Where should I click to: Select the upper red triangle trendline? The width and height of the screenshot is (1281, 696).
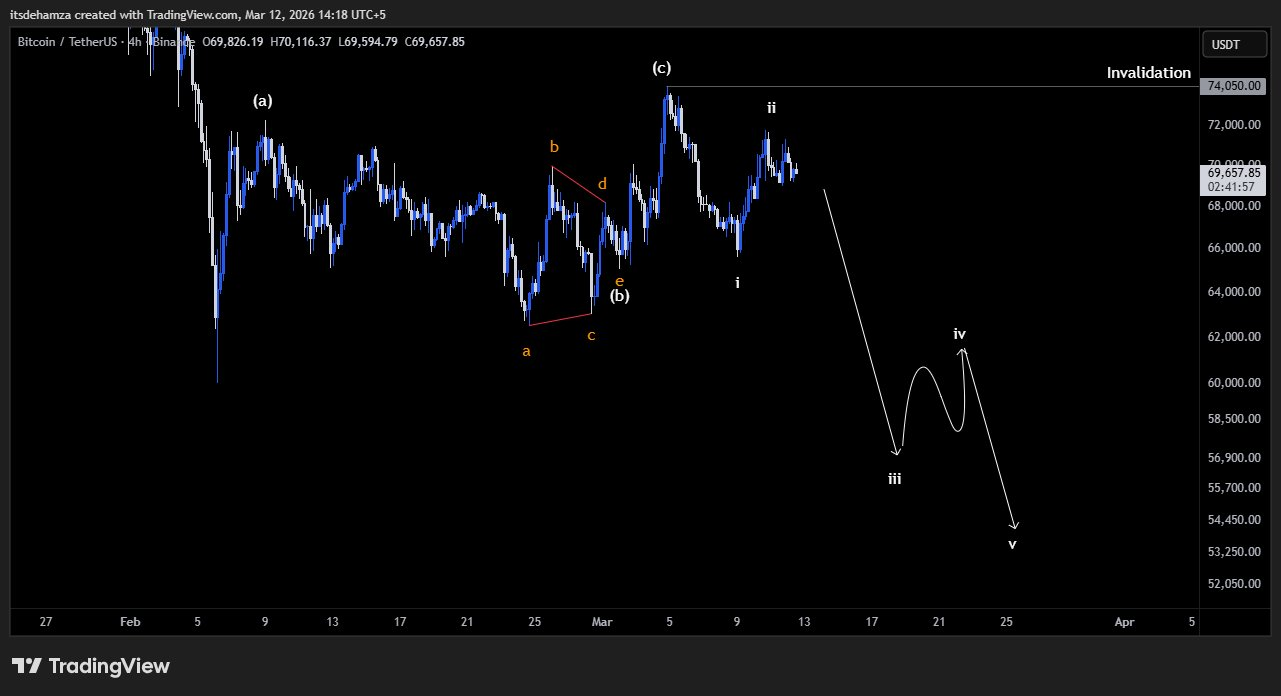click(579, 185)
